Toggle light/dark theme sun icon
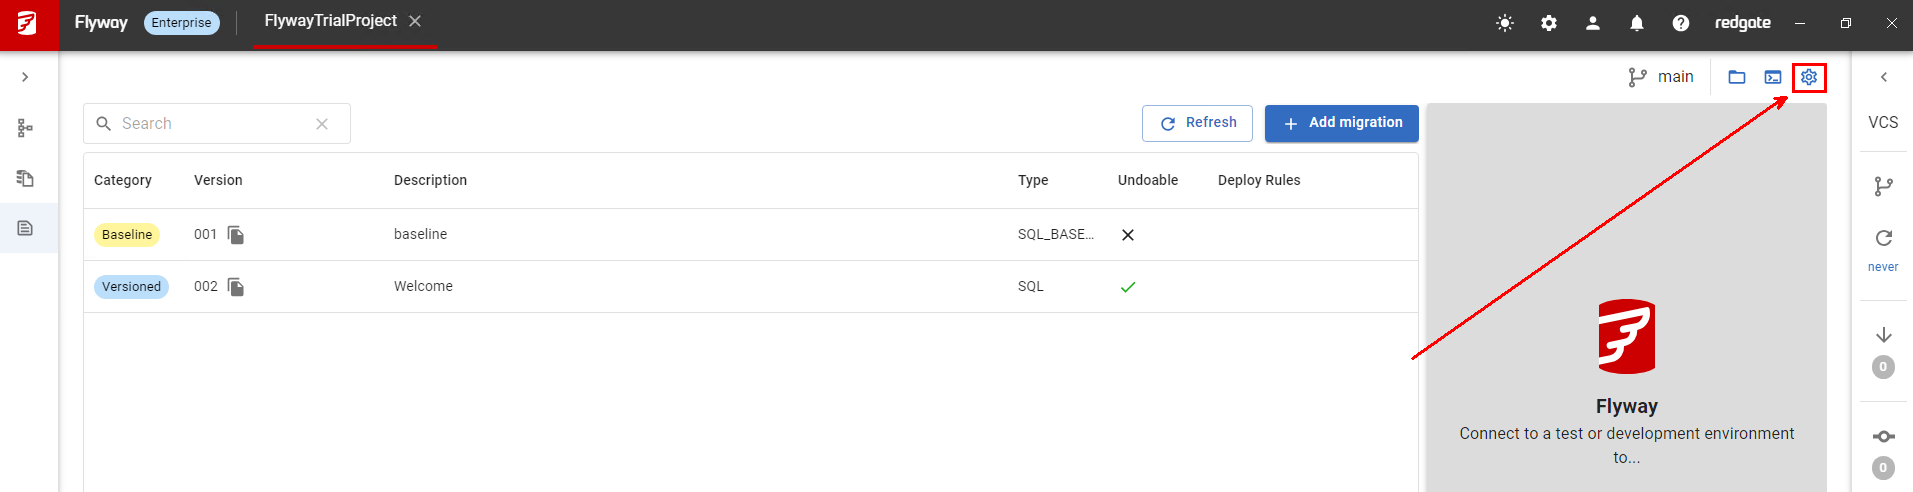This screenshot has height=492, width=1913. (1505, 23)
